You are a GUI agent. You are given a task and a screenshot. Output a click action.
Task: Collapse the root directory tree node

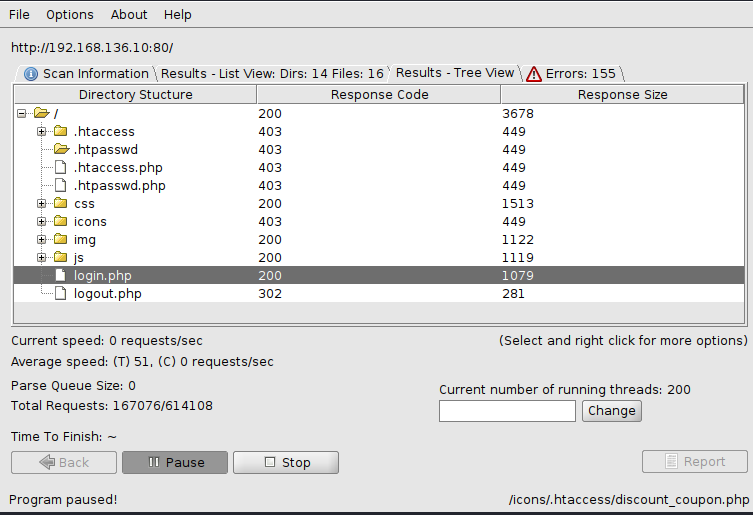click(x=22, y=114)
